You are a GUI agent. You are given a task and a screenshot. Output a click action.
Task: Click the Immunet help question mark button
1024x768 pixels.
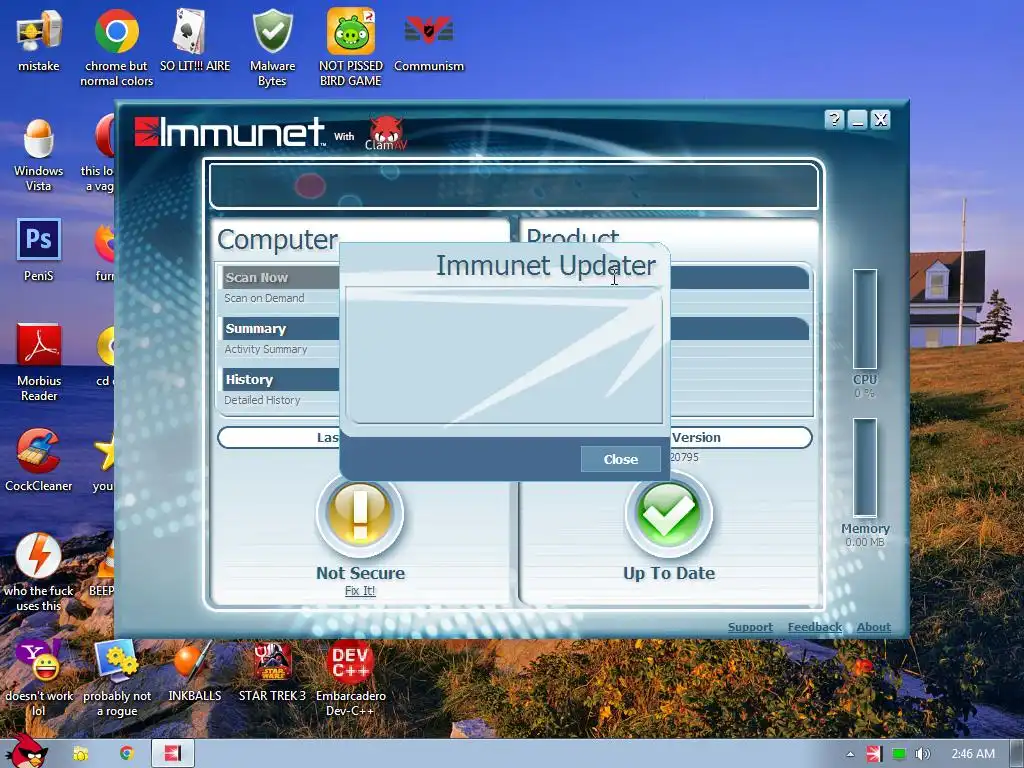click(x=834, y=120)
